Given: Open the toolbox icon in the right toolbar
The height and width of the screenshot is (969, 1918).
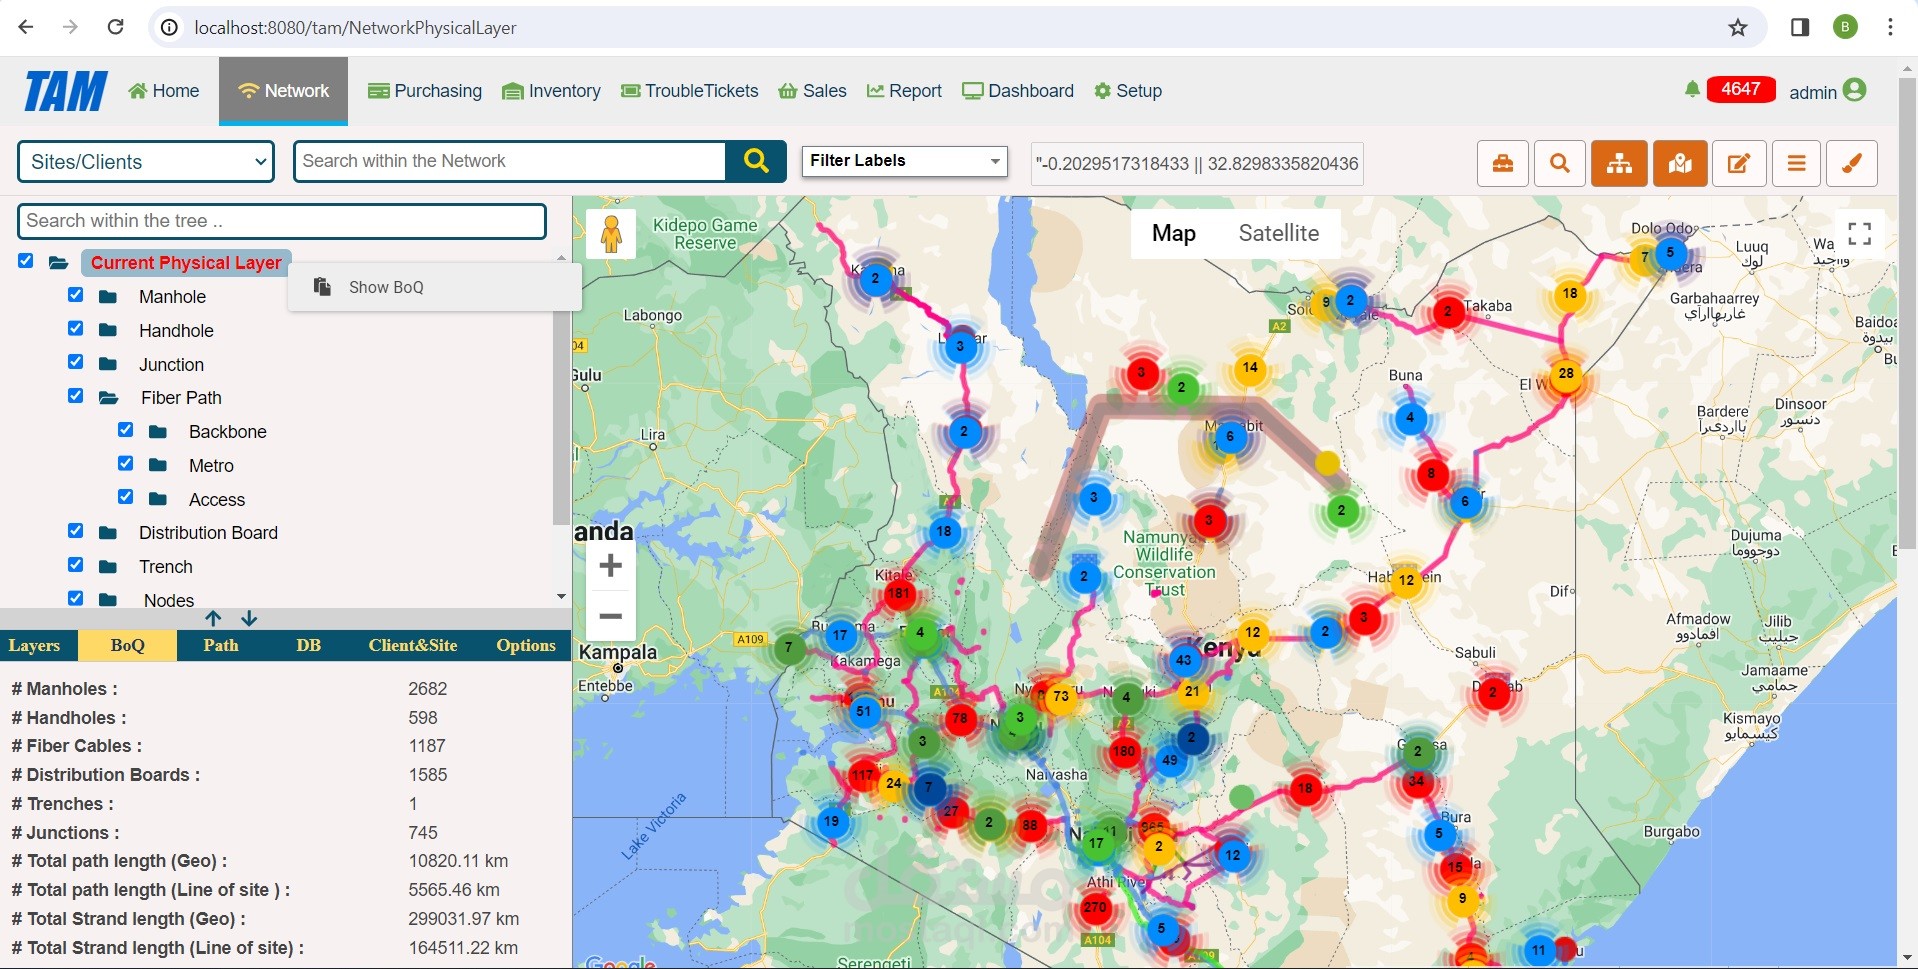Looking at the screenshot, I should pos(1503,163).
